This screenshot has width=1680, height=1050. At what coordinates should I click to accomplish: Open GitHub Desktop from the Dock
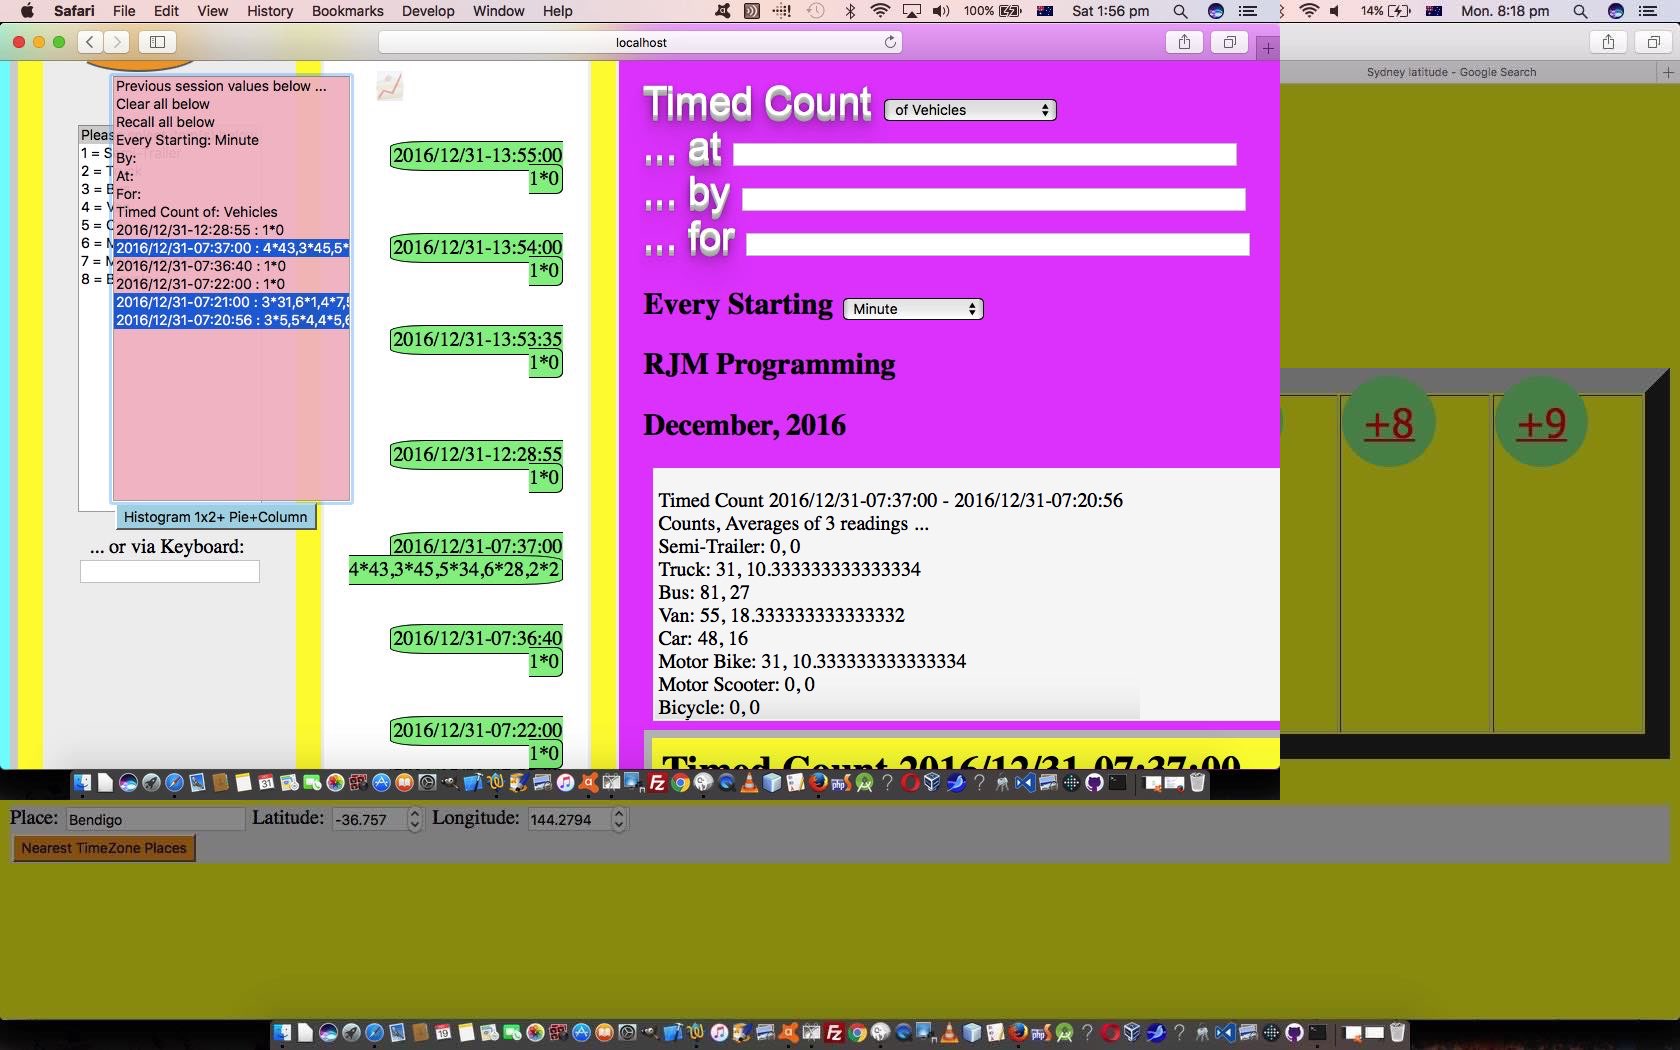pos(1093,784)
